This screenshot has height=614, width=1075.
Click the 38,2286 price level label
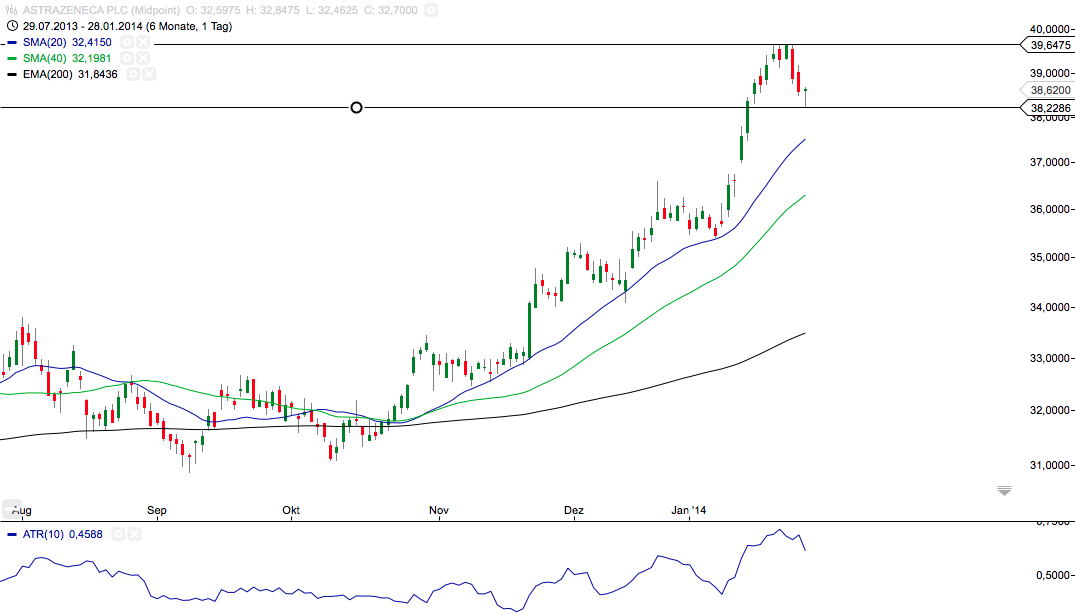click(1046, 108)
